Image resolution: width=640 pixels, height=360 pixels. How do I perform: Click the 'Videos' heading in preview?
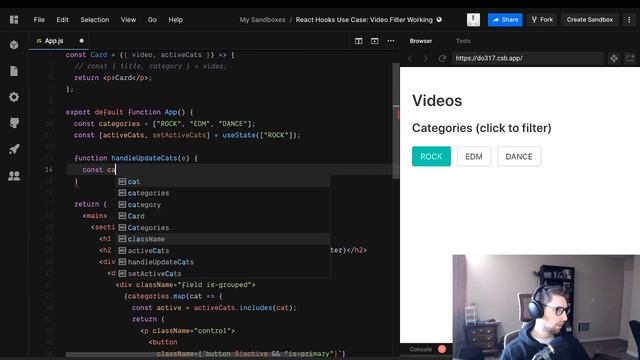(x=437, y=101)
